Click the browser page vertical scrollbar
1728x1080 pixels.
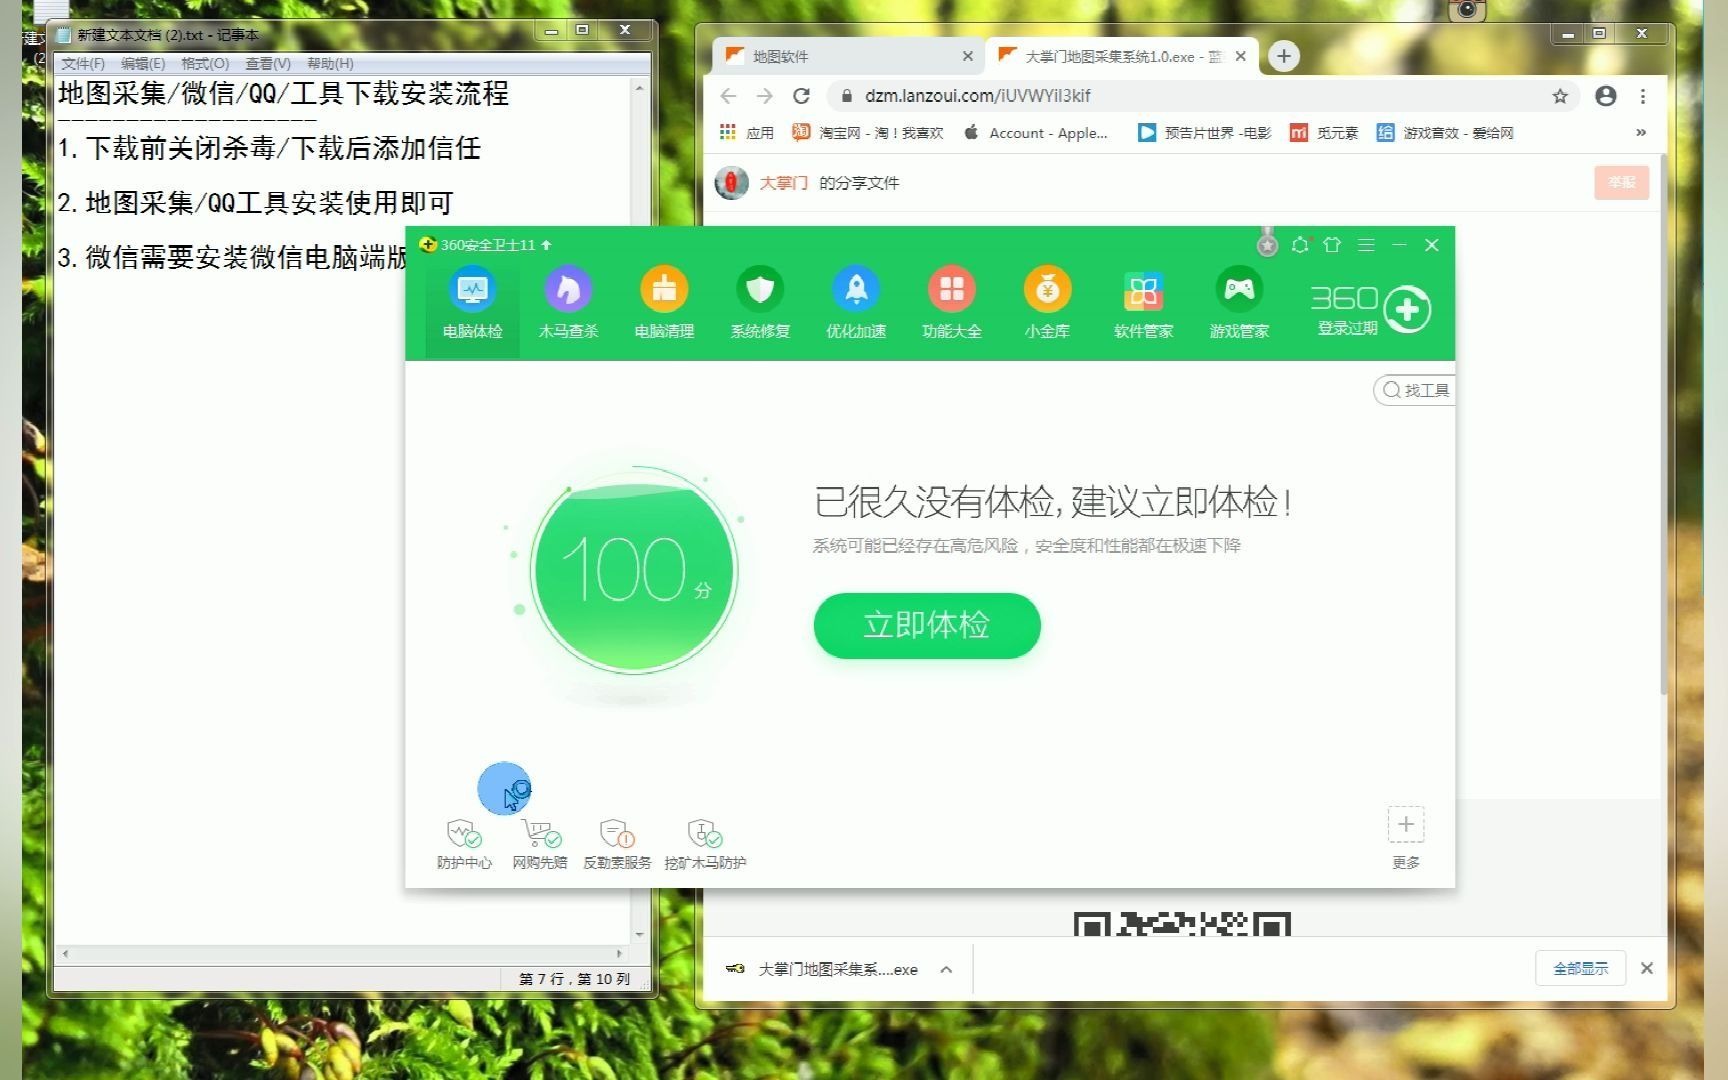pos(1663,425)
